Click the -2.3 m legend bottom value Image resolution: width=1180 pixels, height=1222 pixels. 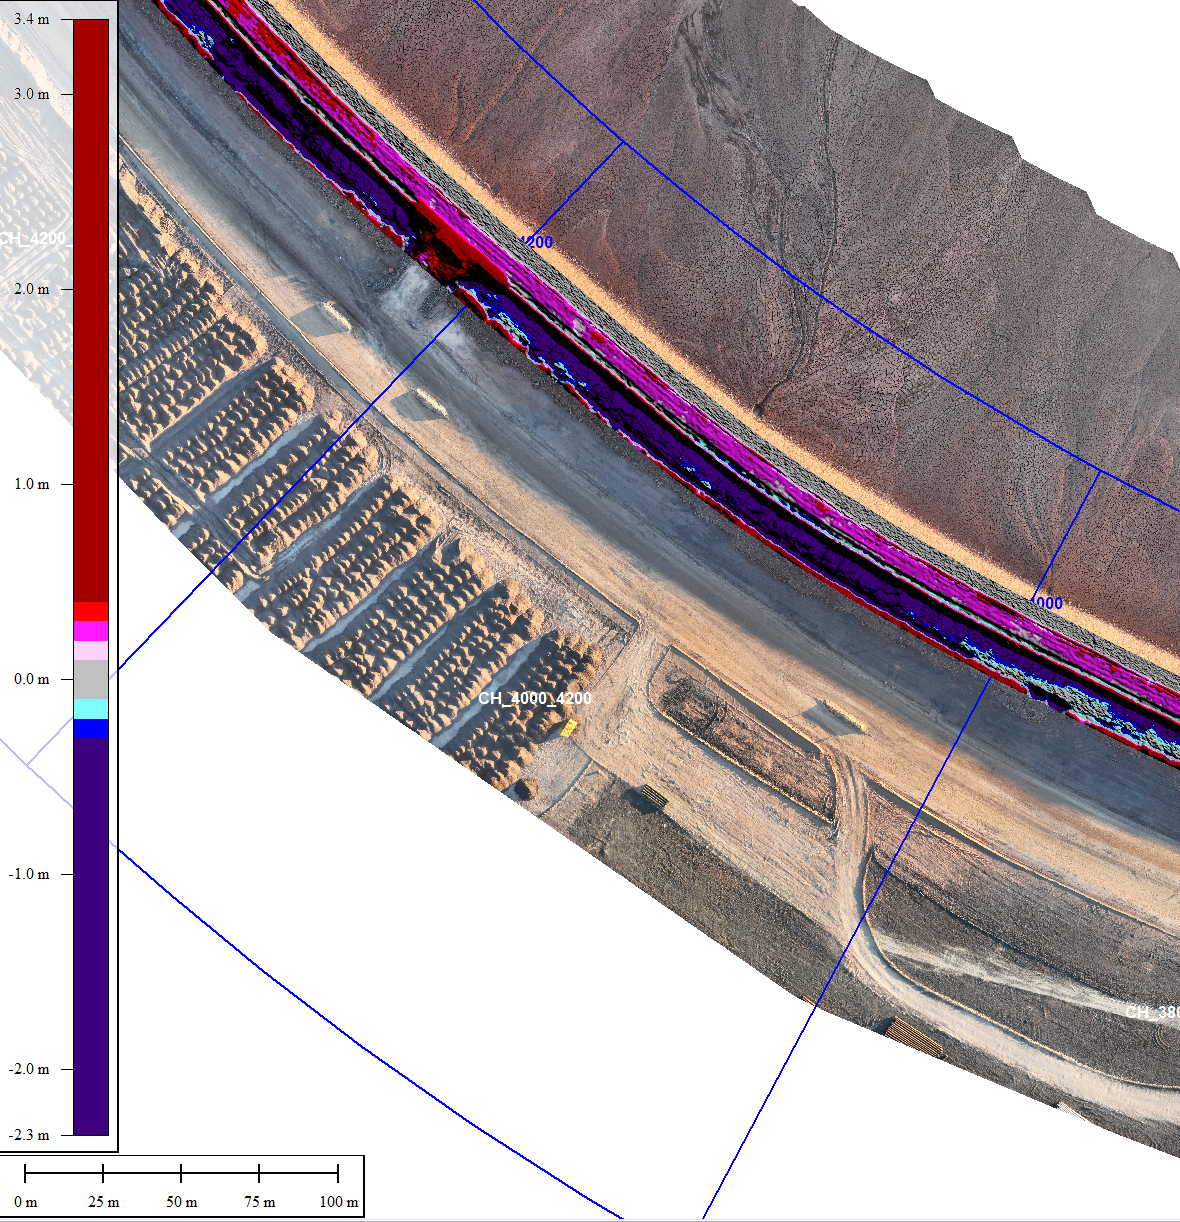(29, 1135)
